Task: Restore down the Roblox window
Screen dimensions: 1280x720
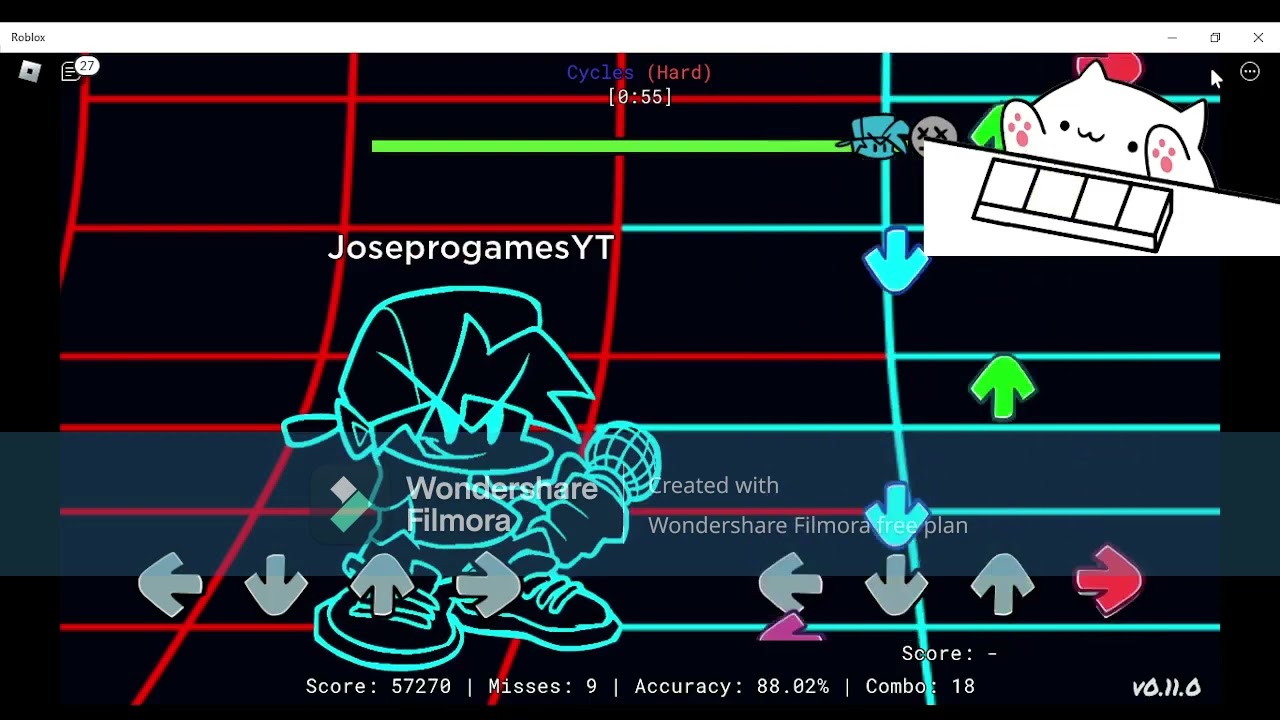Action: coord(1215,38)
